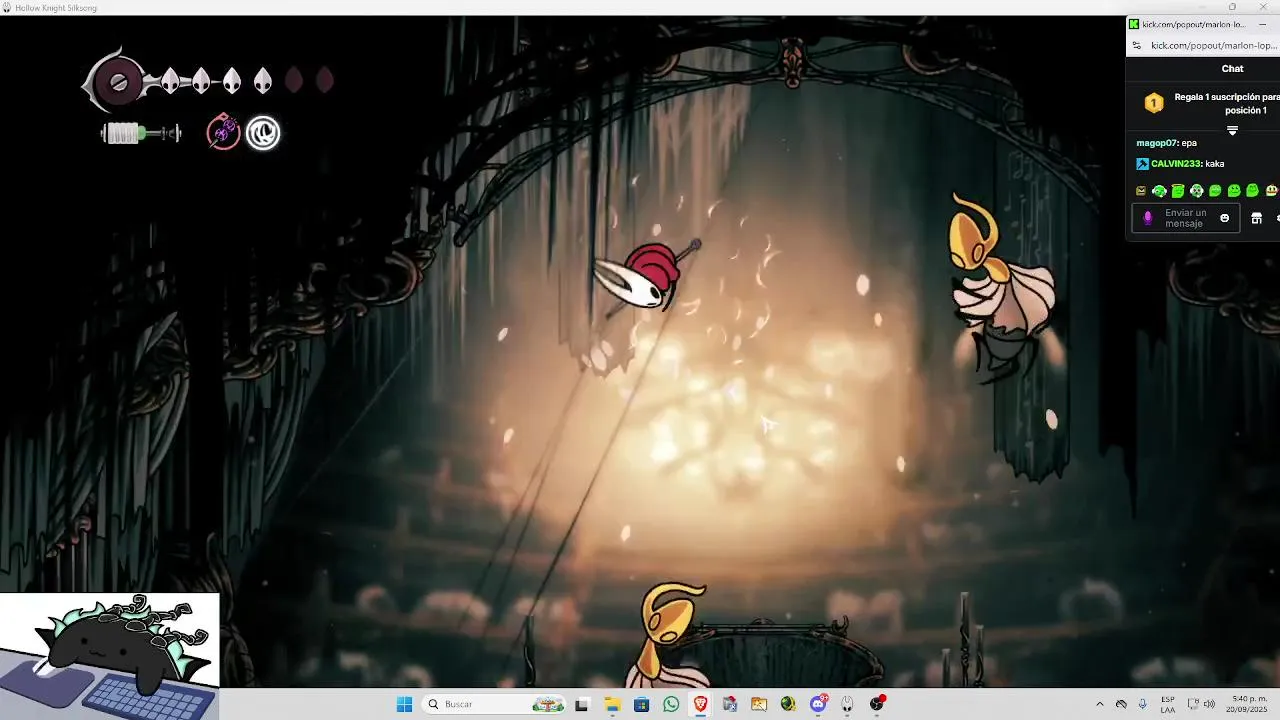Click the pink tool icon in HUD
The height and width of the screenshot is (720, 1280).
[223, 132]
